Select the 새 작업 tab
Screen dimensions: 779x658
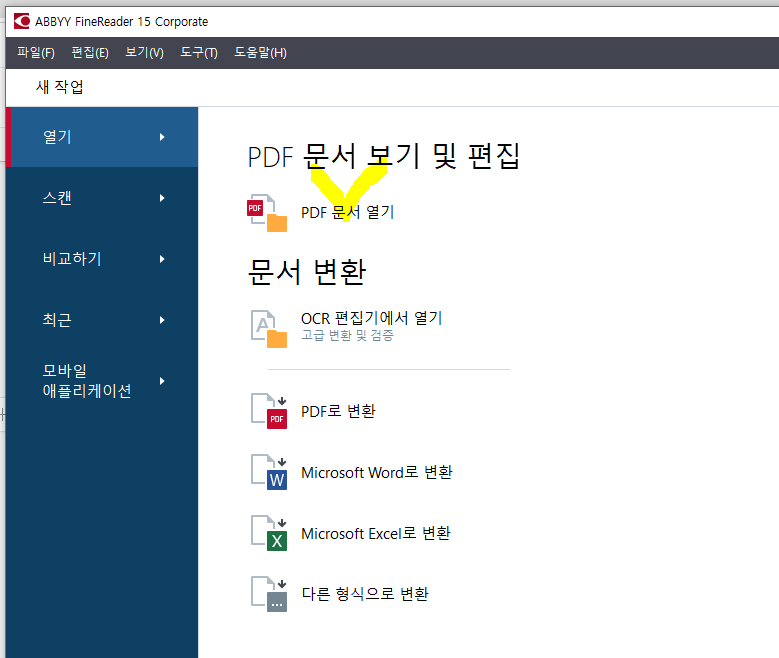60,87
